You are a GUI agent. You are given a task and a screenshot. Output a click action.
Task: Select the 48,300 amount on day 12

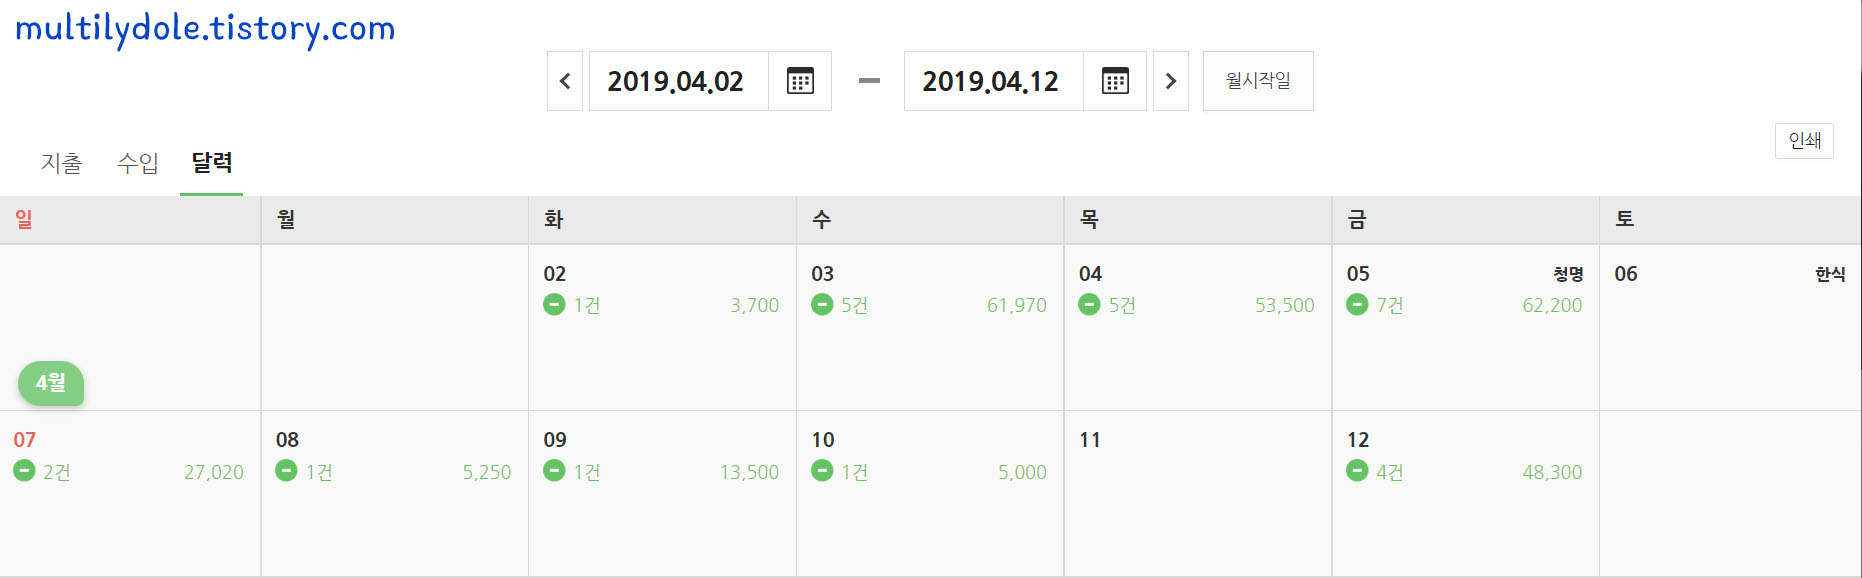(1552, 472)
